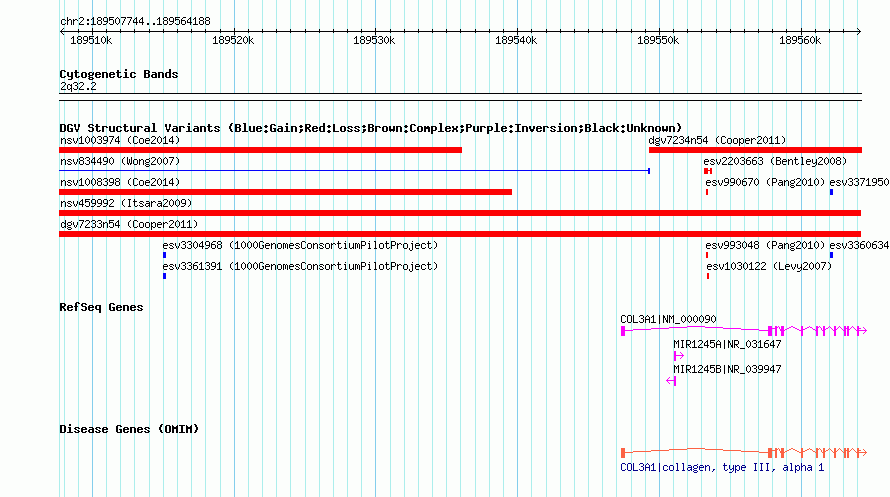
Task: Click the 189560k ruler label
Action: click(x=800, y=40)
